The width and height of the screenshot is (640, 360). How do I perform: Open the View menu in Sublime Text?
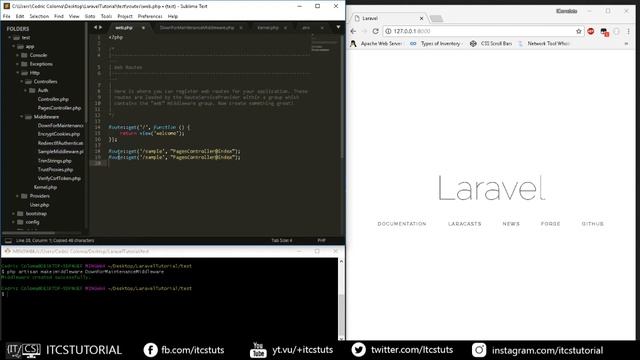(74, 16)
